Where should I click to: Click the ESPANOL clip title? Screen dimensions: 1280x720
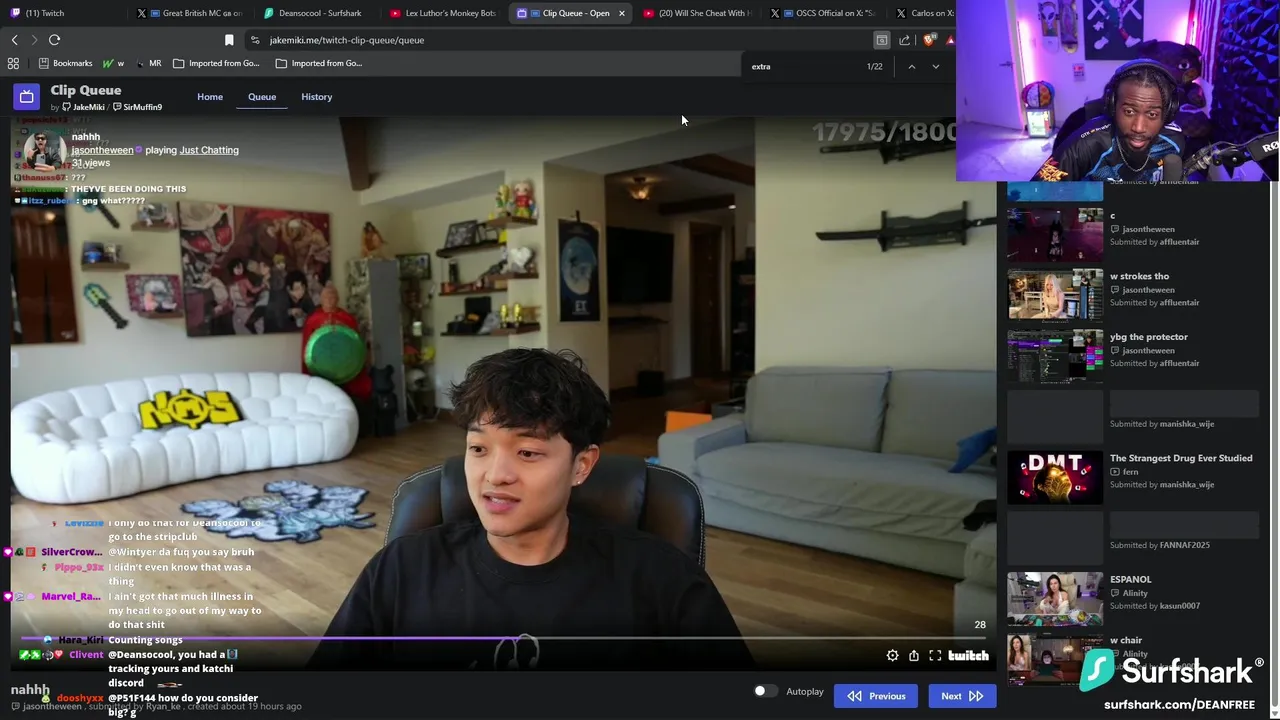click(x=1130, y=579)
